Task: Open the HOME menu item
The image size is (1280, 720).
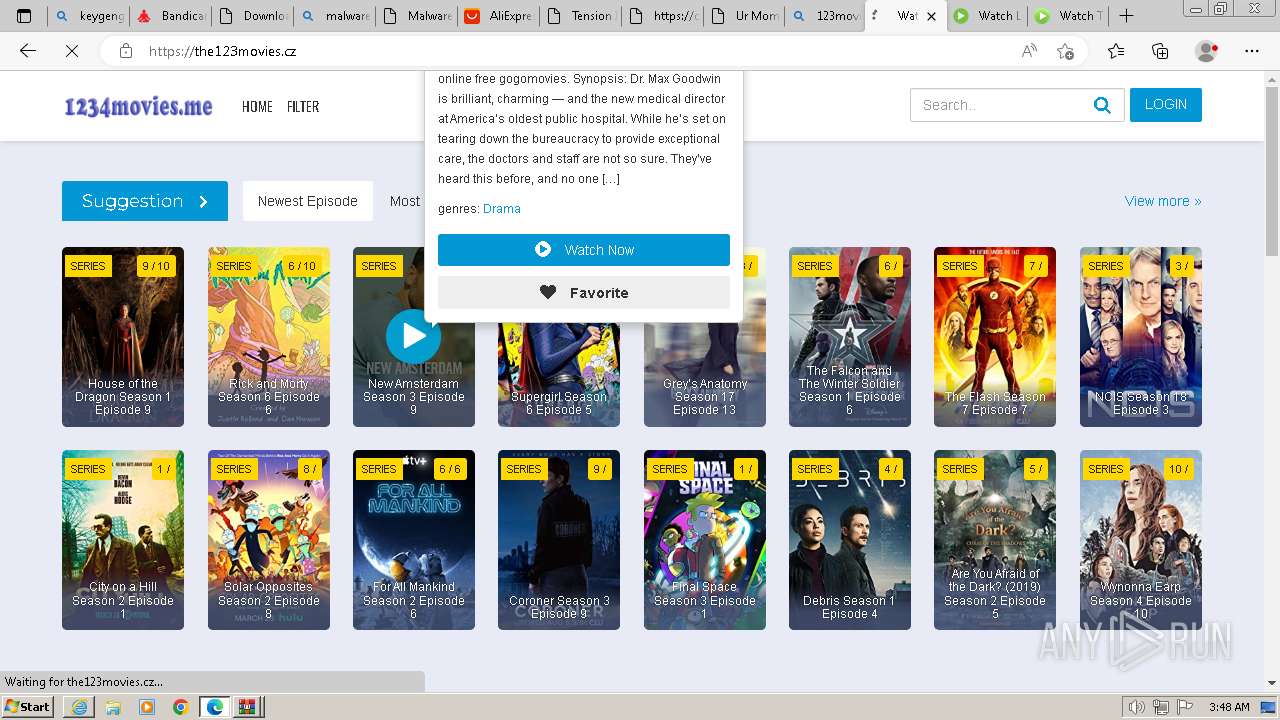Action: pos(257,106)
